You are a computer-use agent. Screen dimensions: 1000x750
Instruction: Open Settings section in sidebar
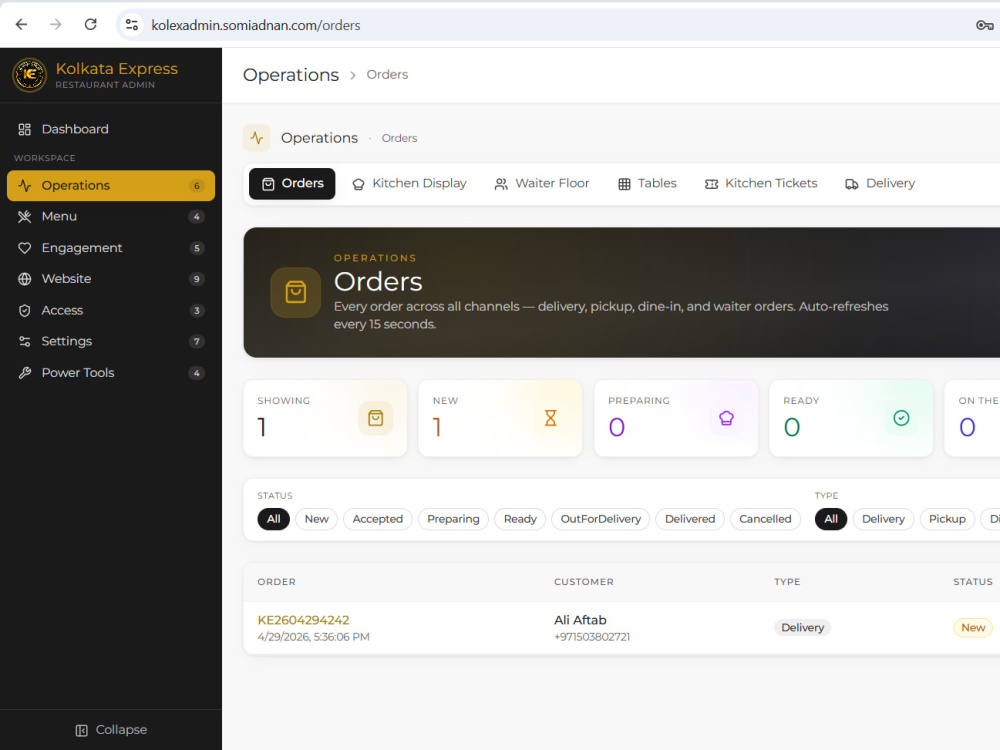coord(111,341)
